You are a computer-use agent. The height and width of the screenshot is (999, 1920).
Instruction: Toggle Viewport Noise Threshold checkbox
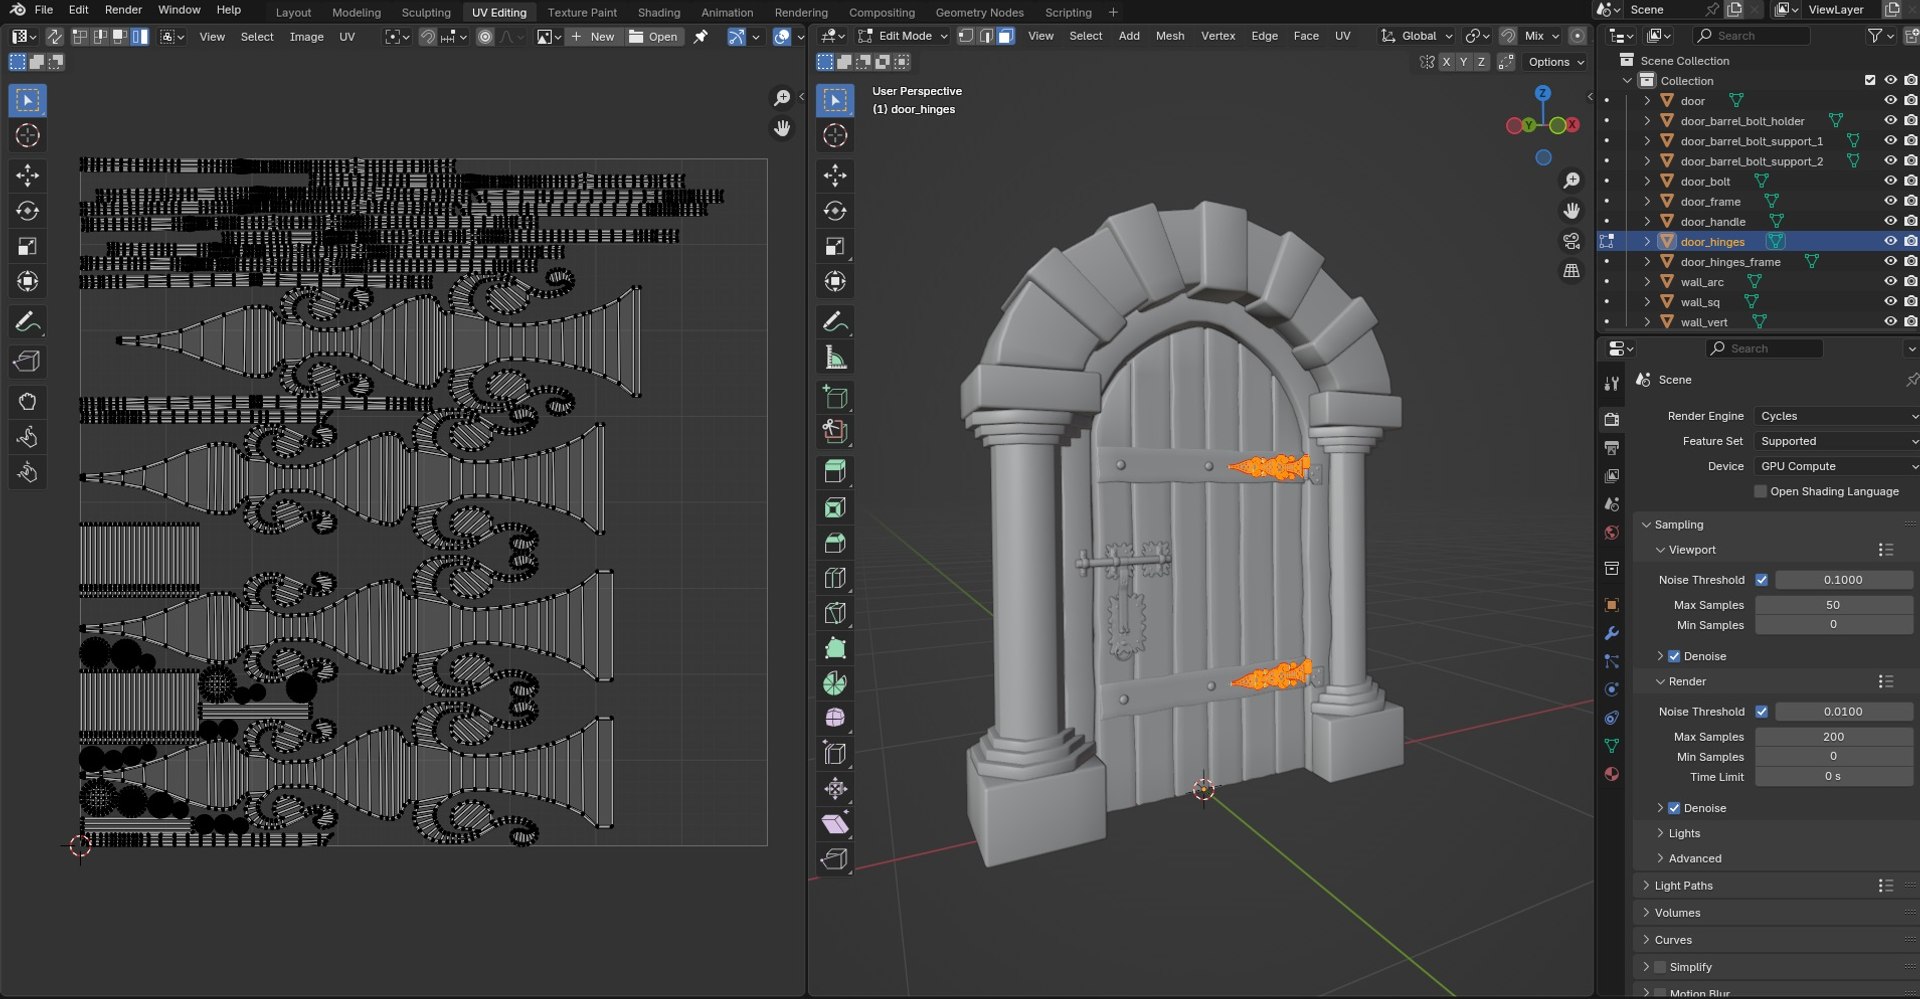[x=1762, y=580]
